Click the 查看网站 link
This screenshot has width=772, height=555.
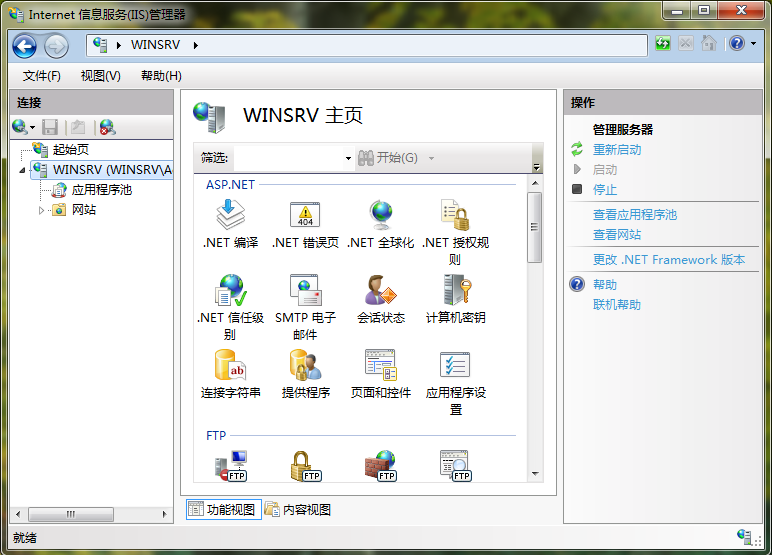pos(617,235)
